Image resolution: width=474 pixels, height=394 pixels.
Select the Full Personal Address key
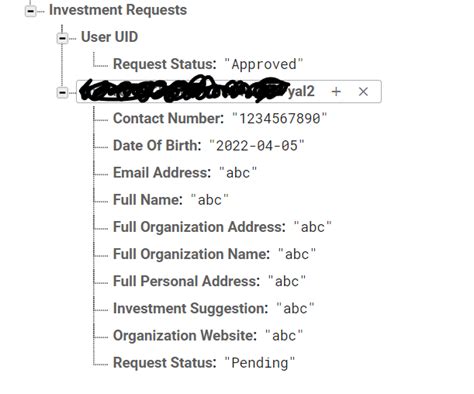point(186,281)
